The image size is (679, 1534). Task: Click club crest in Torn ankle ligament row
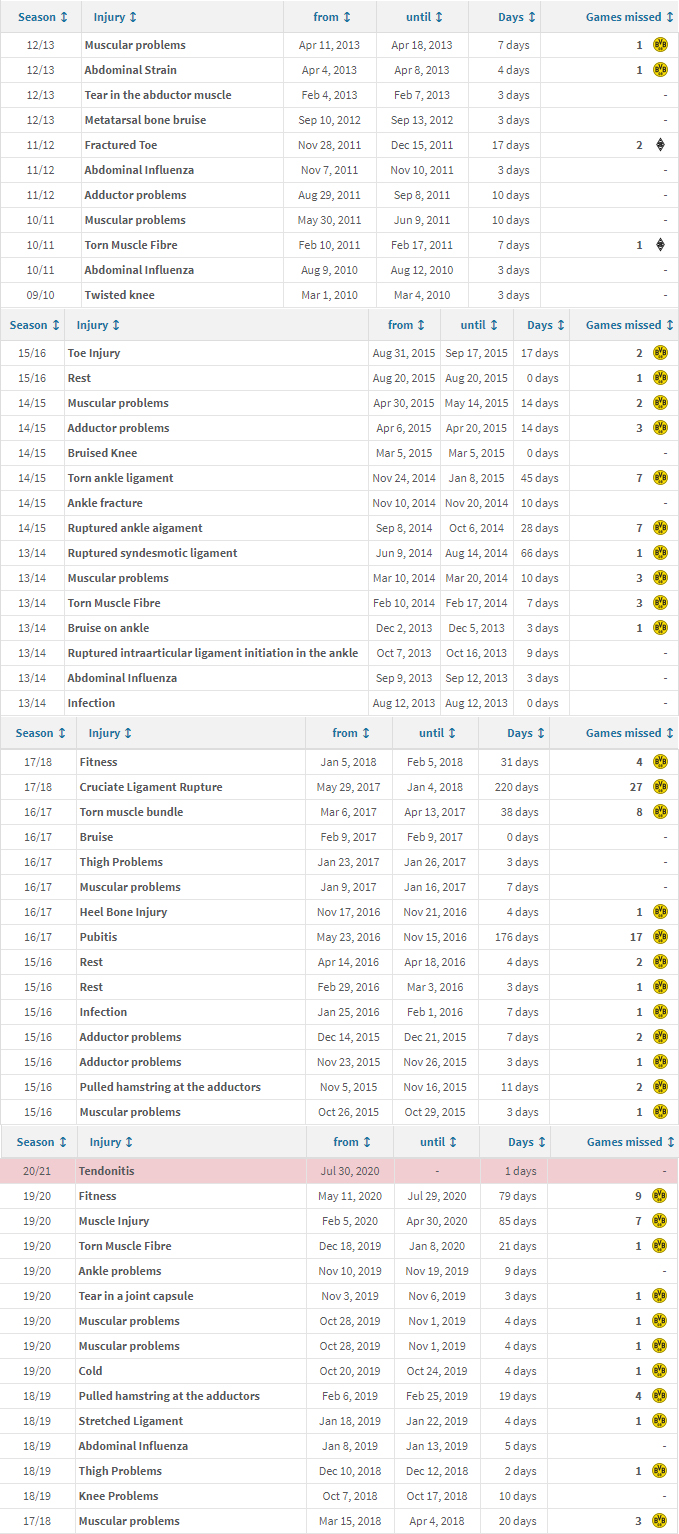coord(660,478)
